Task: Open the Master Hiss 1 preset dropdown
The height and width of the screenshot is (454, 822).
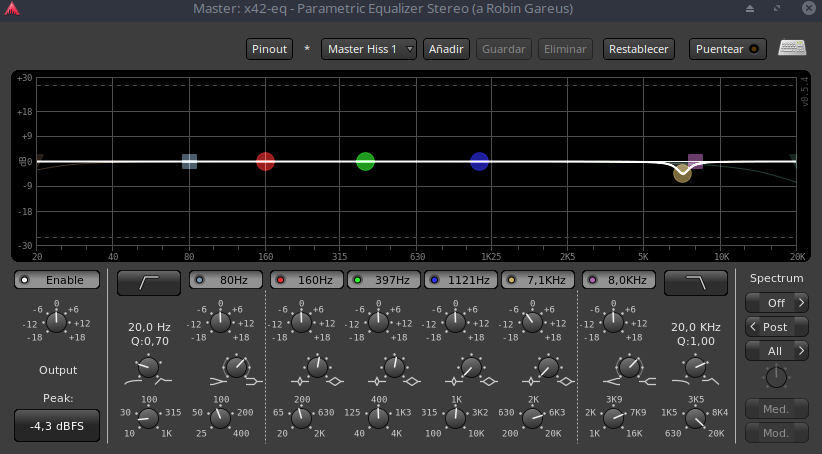Action: pos(368,49)
